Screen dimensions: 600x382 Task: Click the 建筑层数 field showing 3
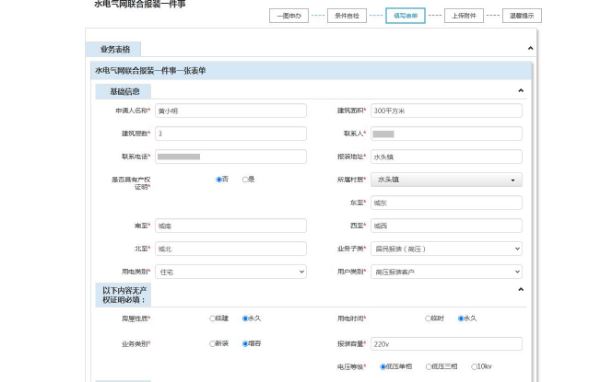[x=231, y=134]
